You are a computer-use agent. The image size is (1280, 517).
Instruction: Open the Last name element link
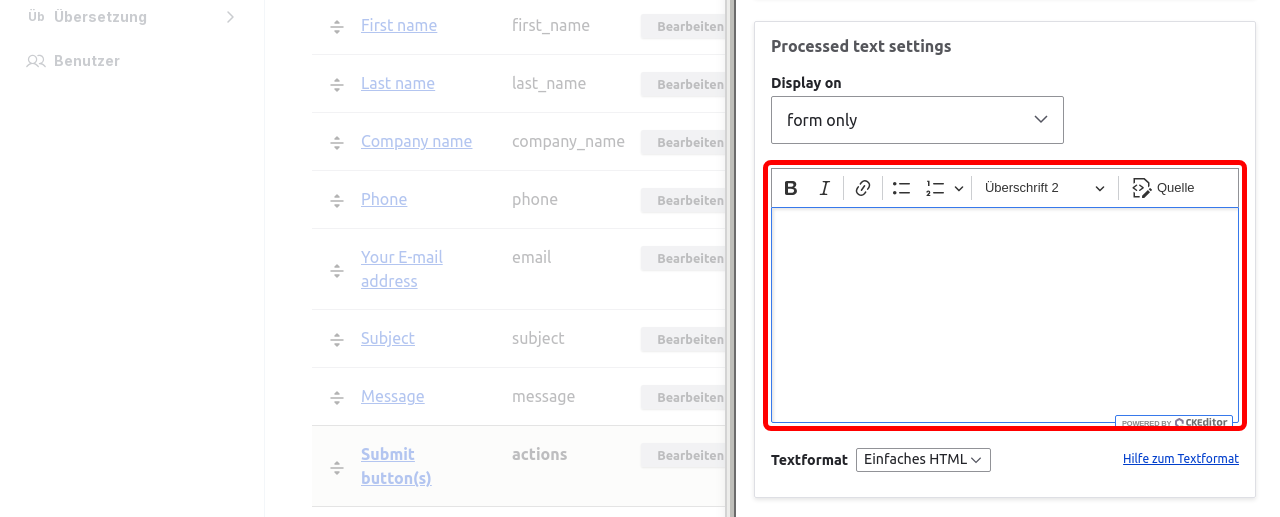(x=398, y=83)
